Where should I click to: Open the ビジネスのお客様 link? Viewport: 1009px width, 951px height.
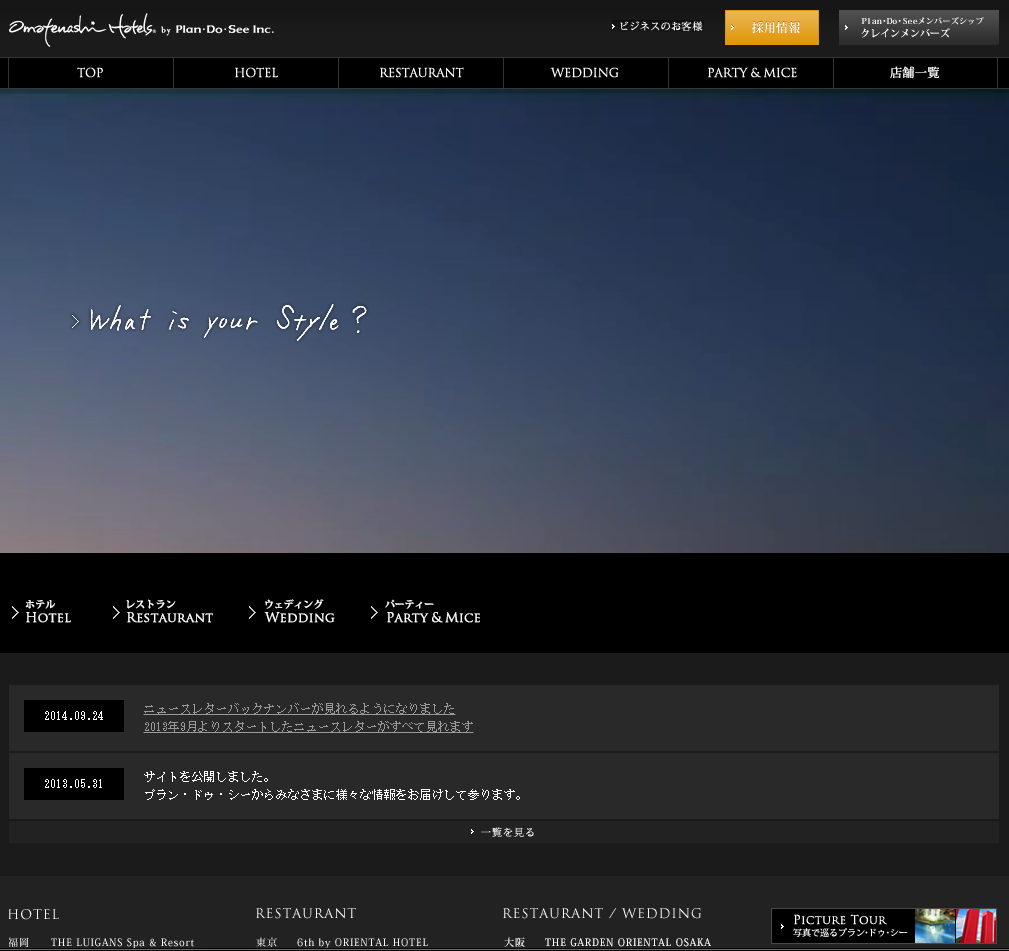(x=660, y=27)
